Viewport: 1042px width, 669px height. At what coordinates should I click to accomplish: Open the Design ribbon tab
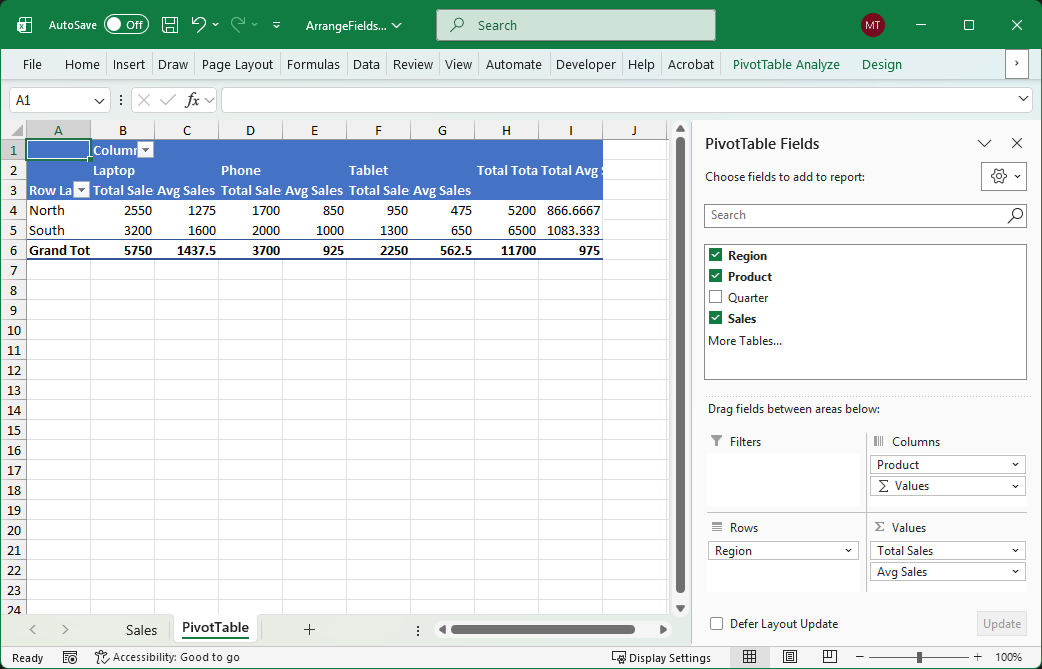[x=882, y=64]
